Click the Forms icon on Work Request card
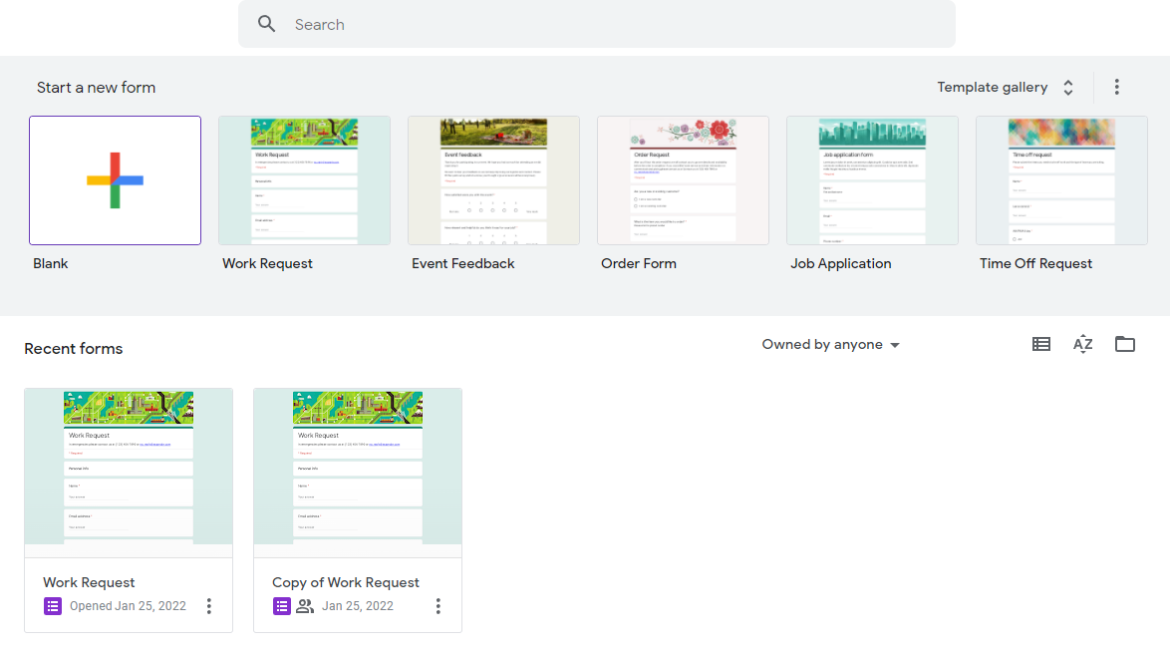This screenshot has height=658, width=1170. tap(52, 606)
